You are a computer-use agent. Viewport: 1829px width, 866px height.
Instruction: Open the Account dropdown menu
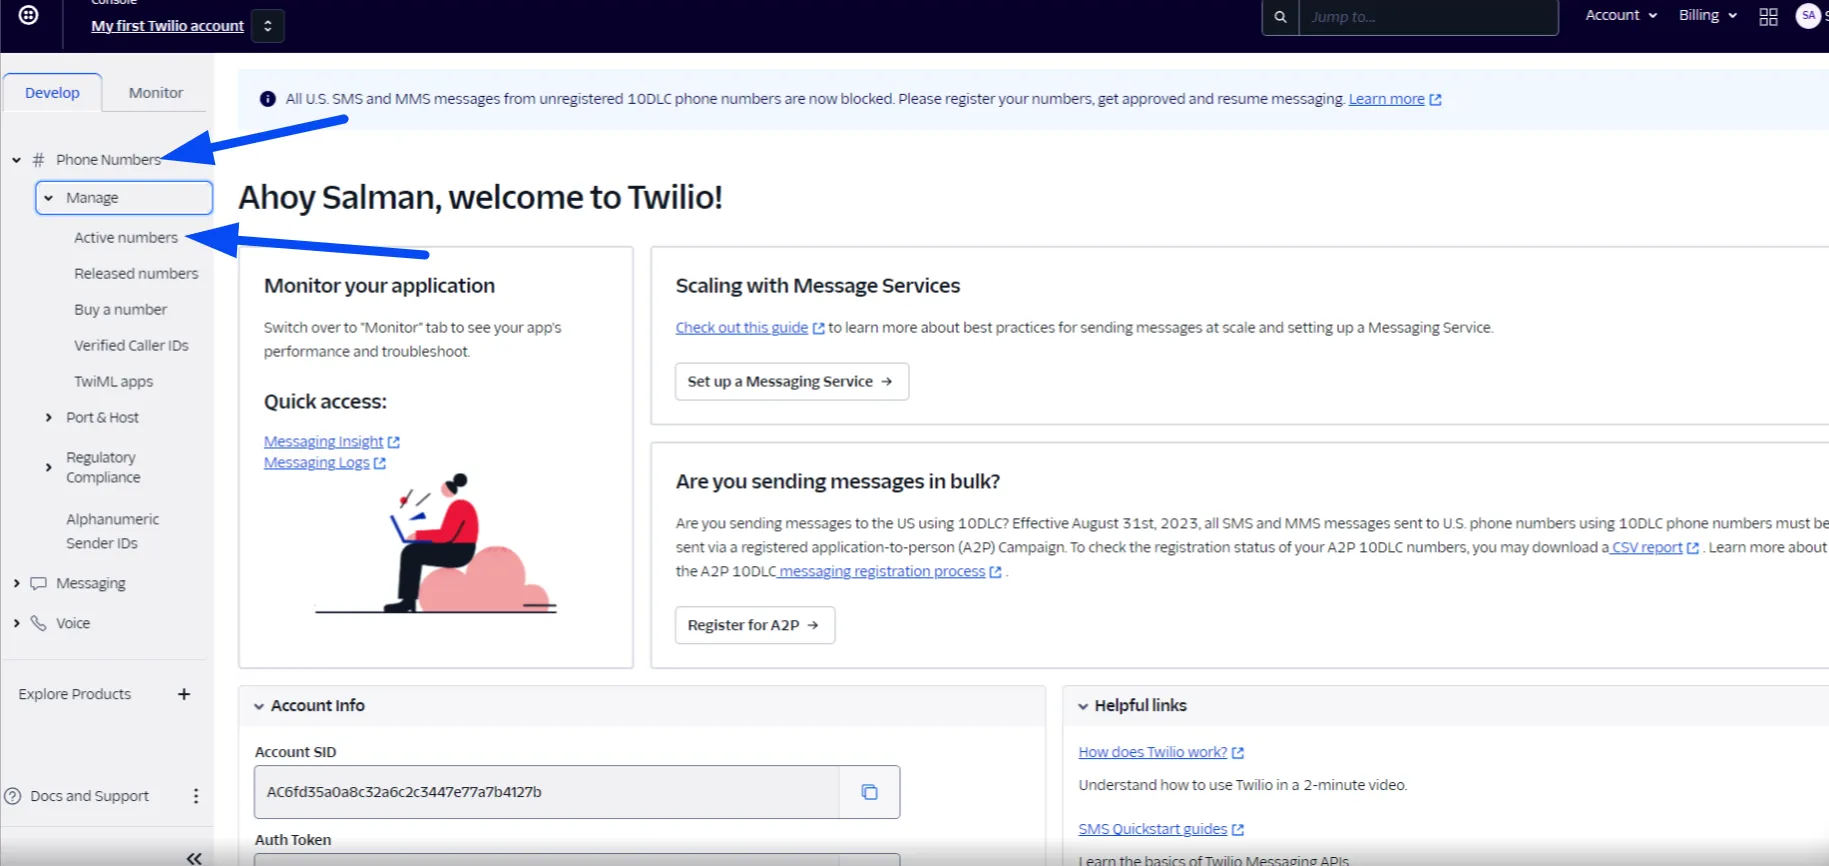point(1621,15)
